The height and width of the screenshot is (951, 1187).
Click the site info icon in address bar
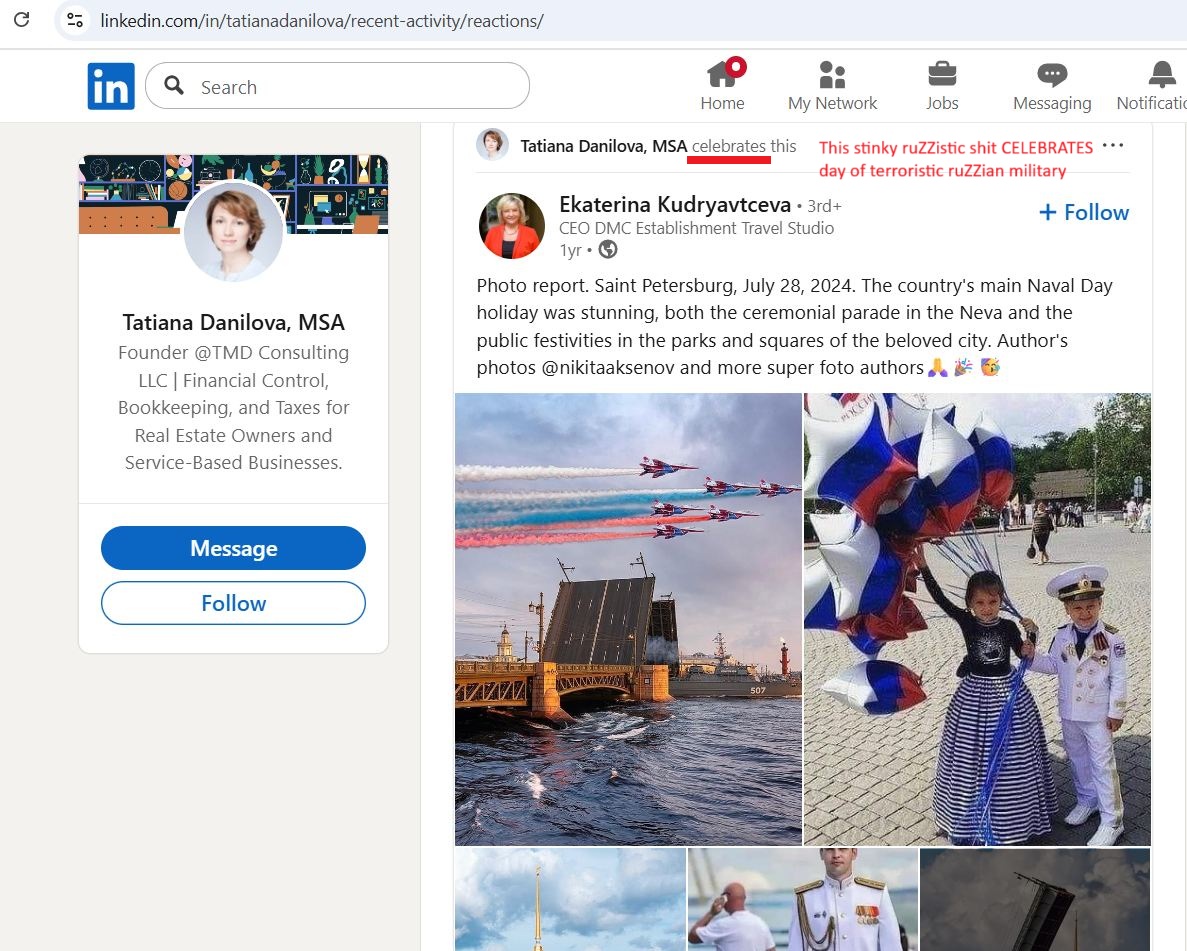(72, 20)
